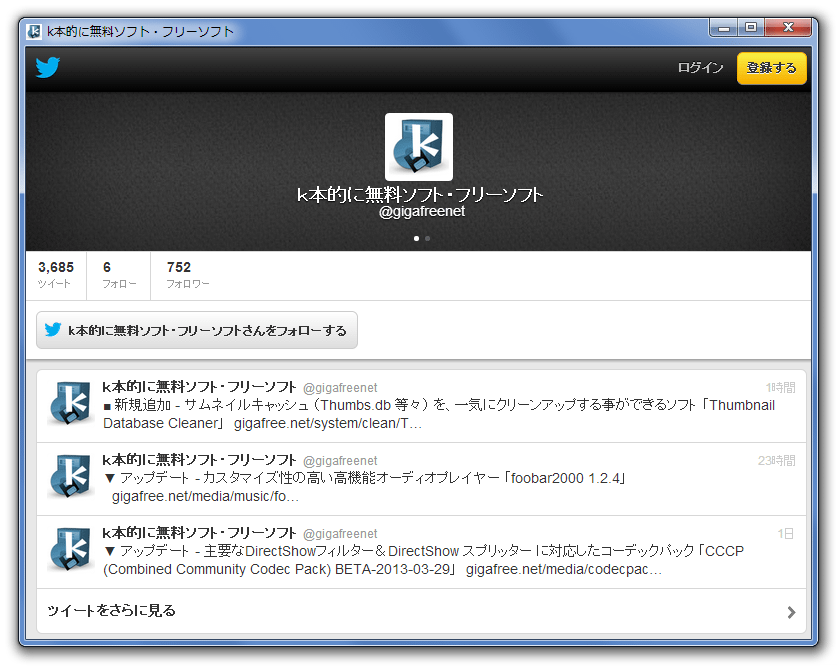Open the gigafree.net/system/clean/T… link
Viewport: 840px width, 671px height.
coord(328,424)
